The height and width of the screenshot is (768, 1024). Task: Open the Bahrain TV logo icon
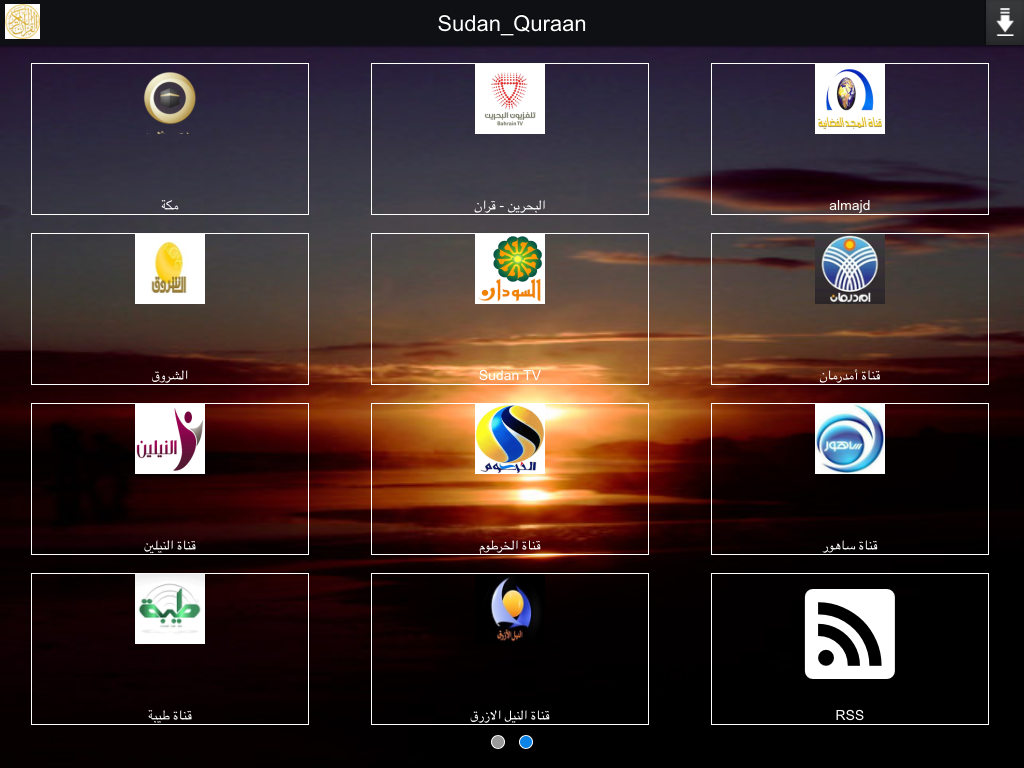pyautogui.click(x=509, y=99)
